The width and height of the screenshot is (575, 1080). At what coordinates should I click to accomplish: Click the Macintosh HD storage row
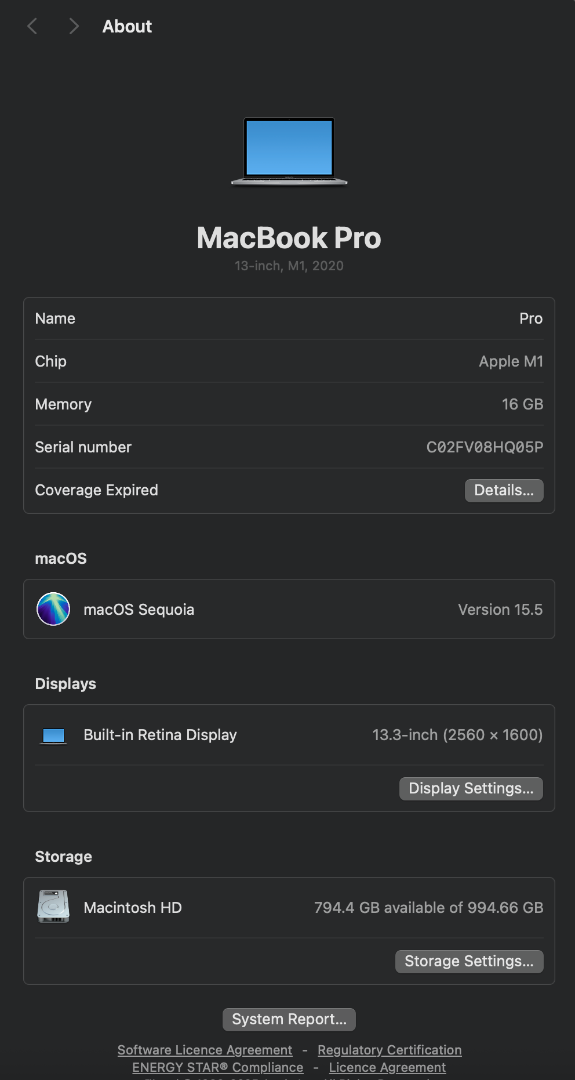tap(289, 907)
